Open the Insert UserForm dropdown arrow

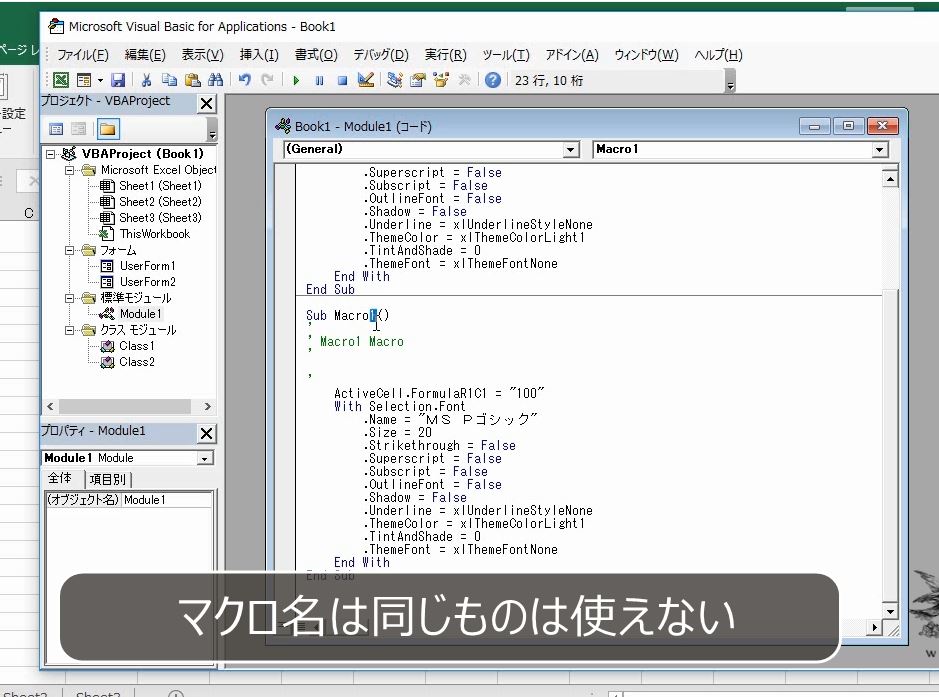100,80
